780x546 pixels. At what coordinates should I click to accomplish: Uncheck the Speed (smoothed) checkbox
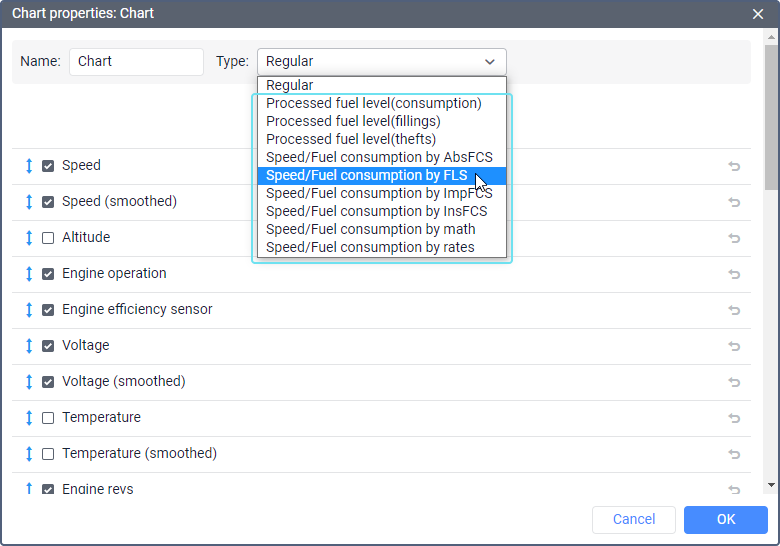coord(48,202)
